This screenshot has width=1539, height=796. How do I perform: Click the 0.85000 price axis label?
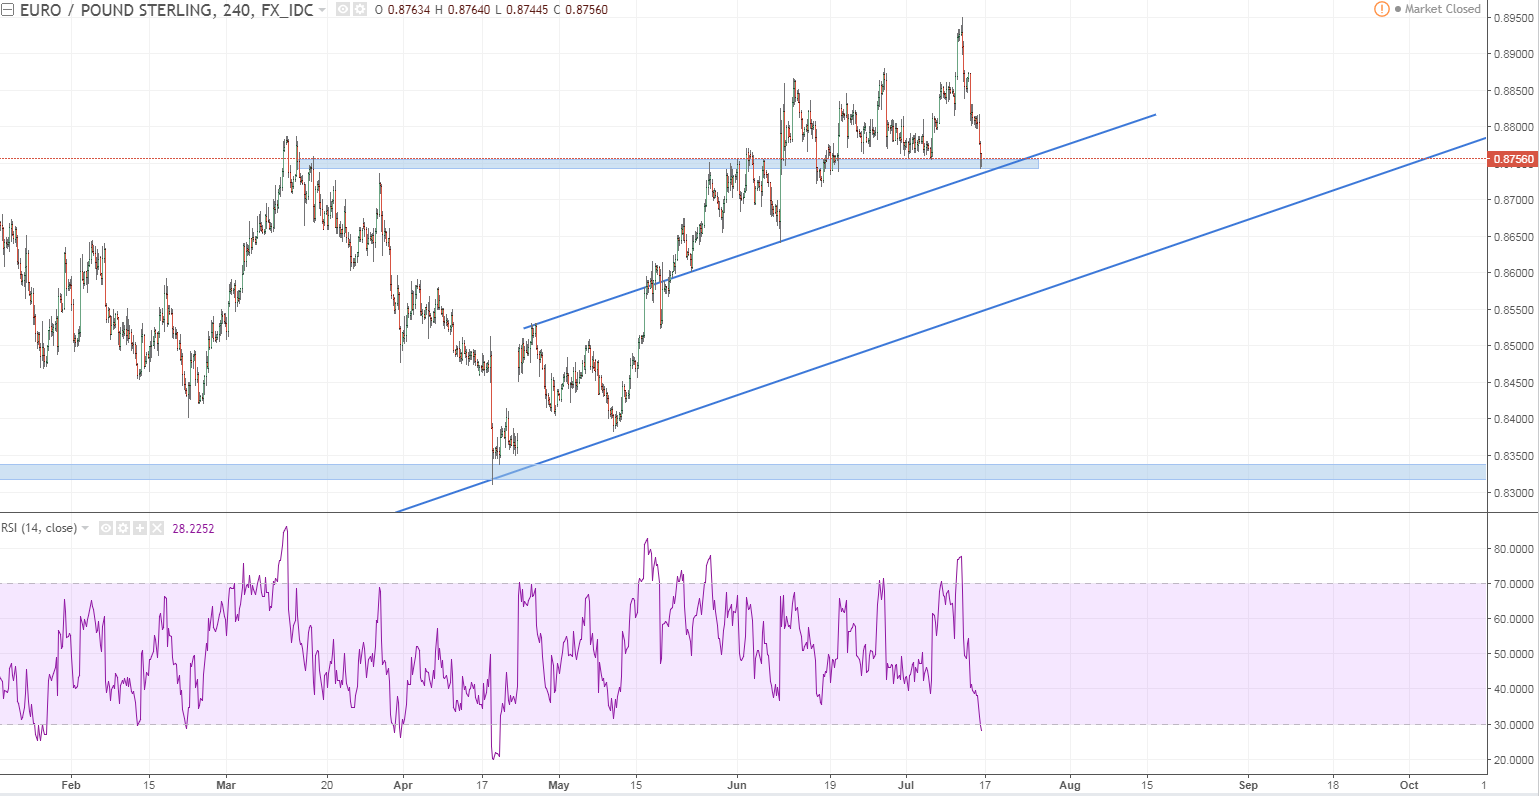pyautogui.click(x=1514, y=347)
